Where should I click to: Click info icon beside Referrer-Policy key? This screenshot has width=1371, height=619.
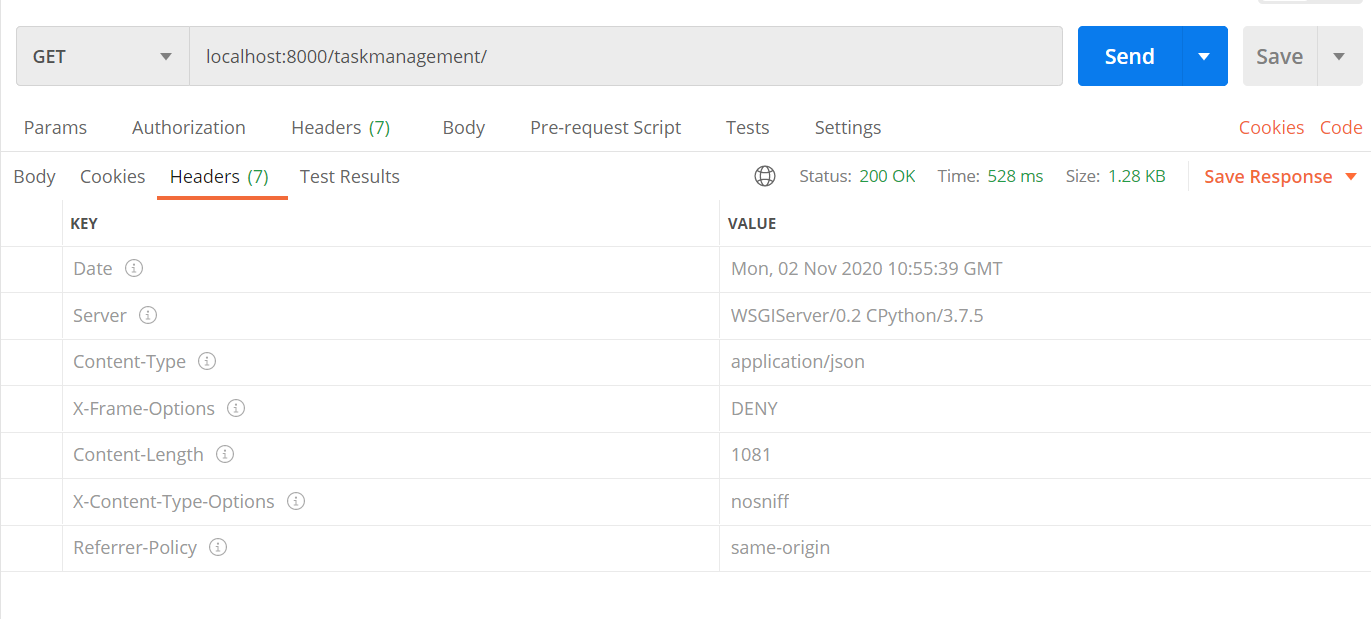click(218, 547)
